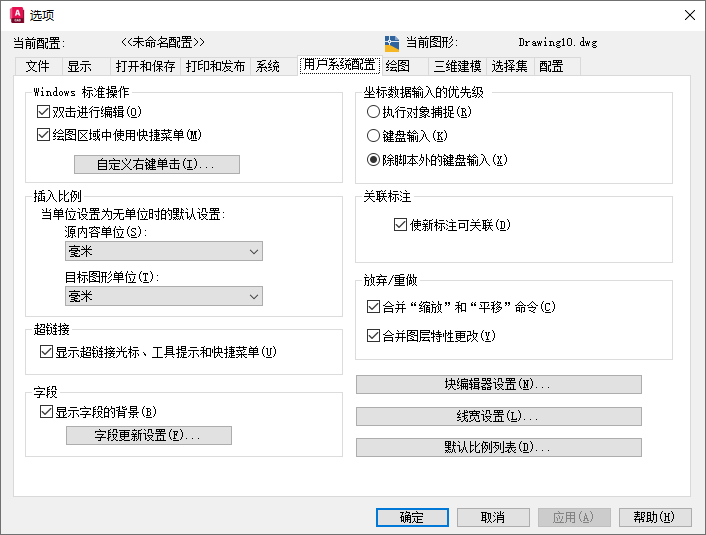
Task: Toggle 双击进行编辑 checkbox
Action: pyautogui.click(x=43, y=111)
